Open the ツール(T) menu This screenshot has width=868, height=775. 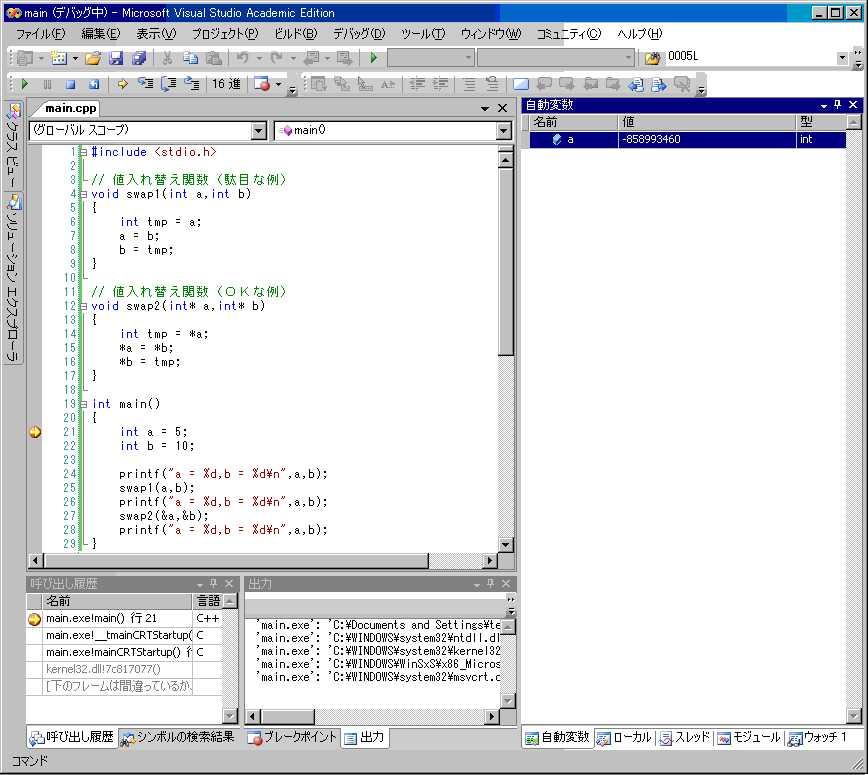click(423, 34)
